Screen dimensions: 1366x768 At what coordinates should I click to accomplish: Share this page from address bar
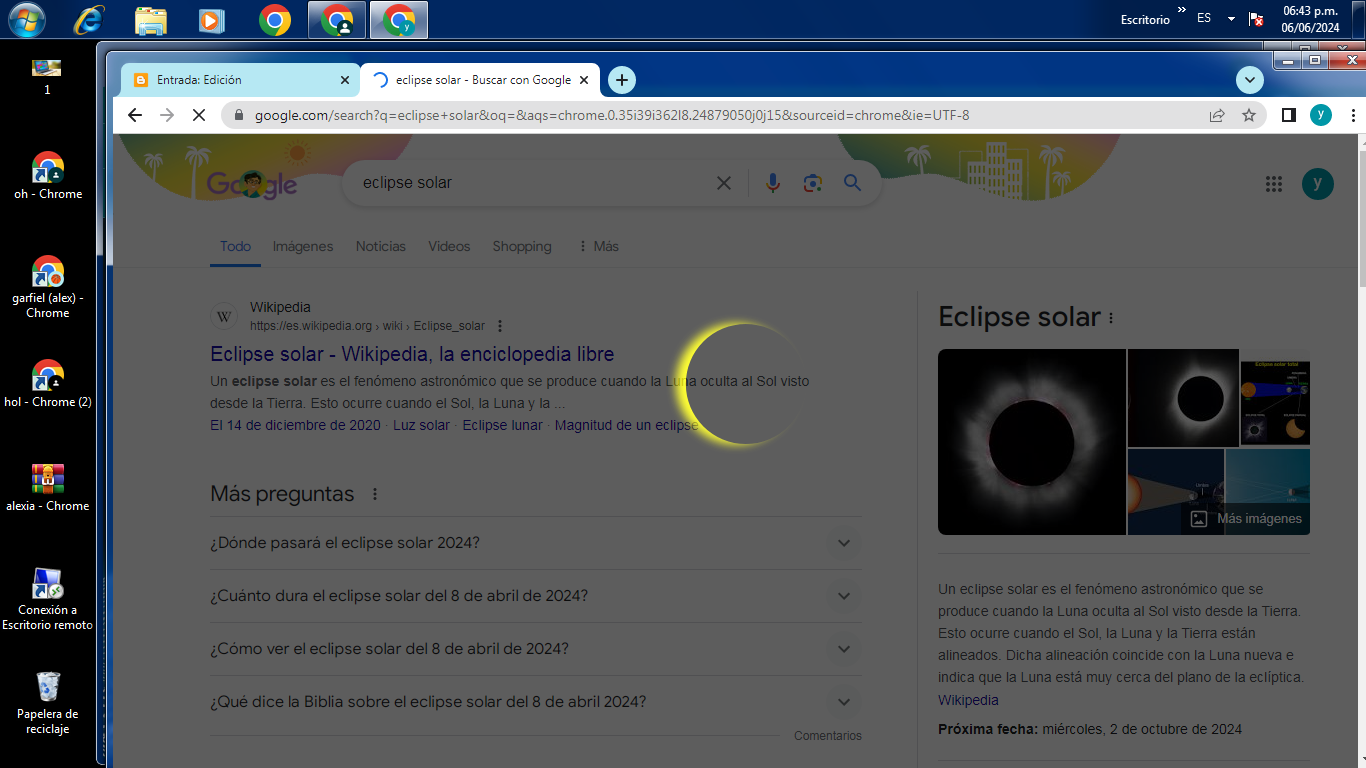[x=1217, y=115]
